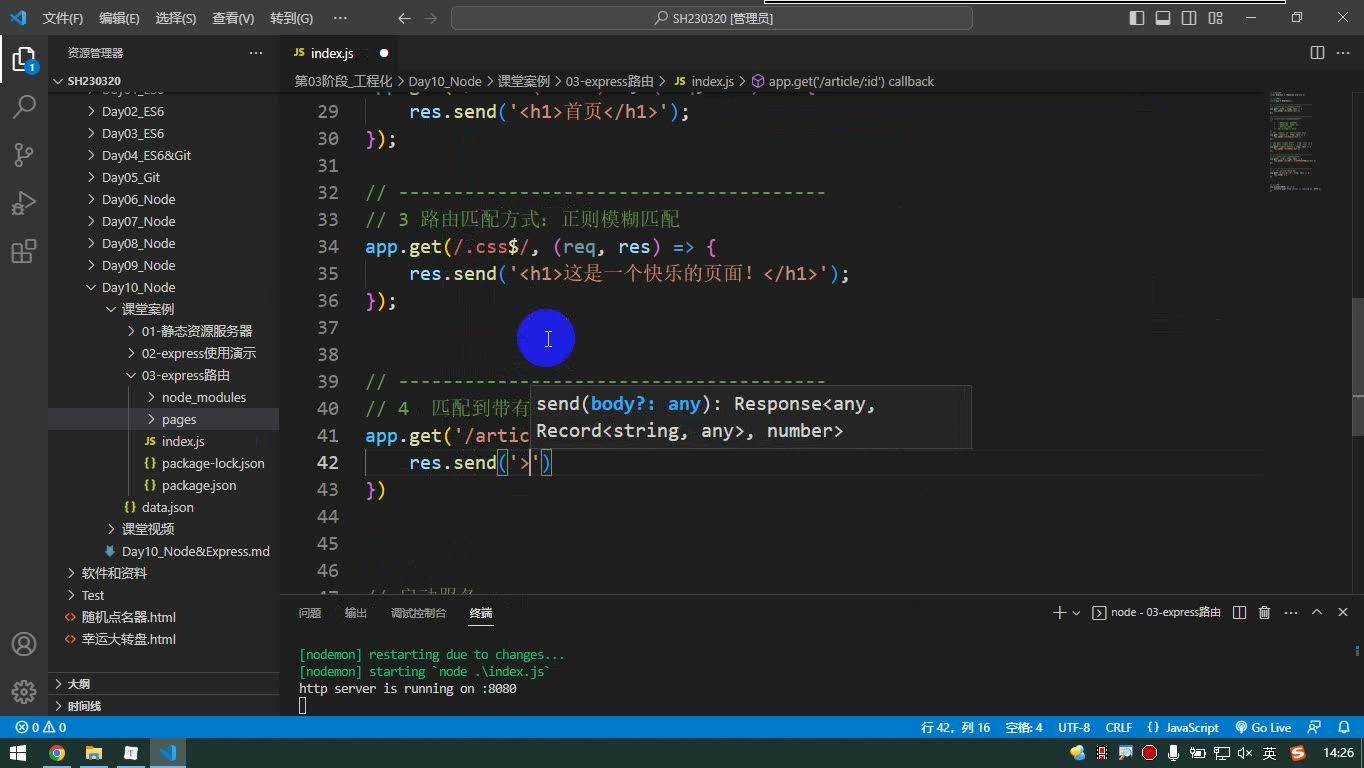
Task: Open the Run and Debug view
Action: pos(24,203)
